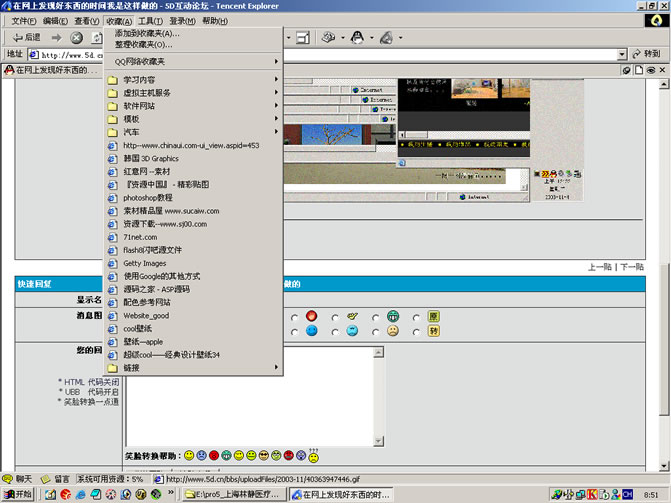Screen dimensions: 671x503
Task: Expand the 软件网站 folder submenu
Action: coord(276,105)
